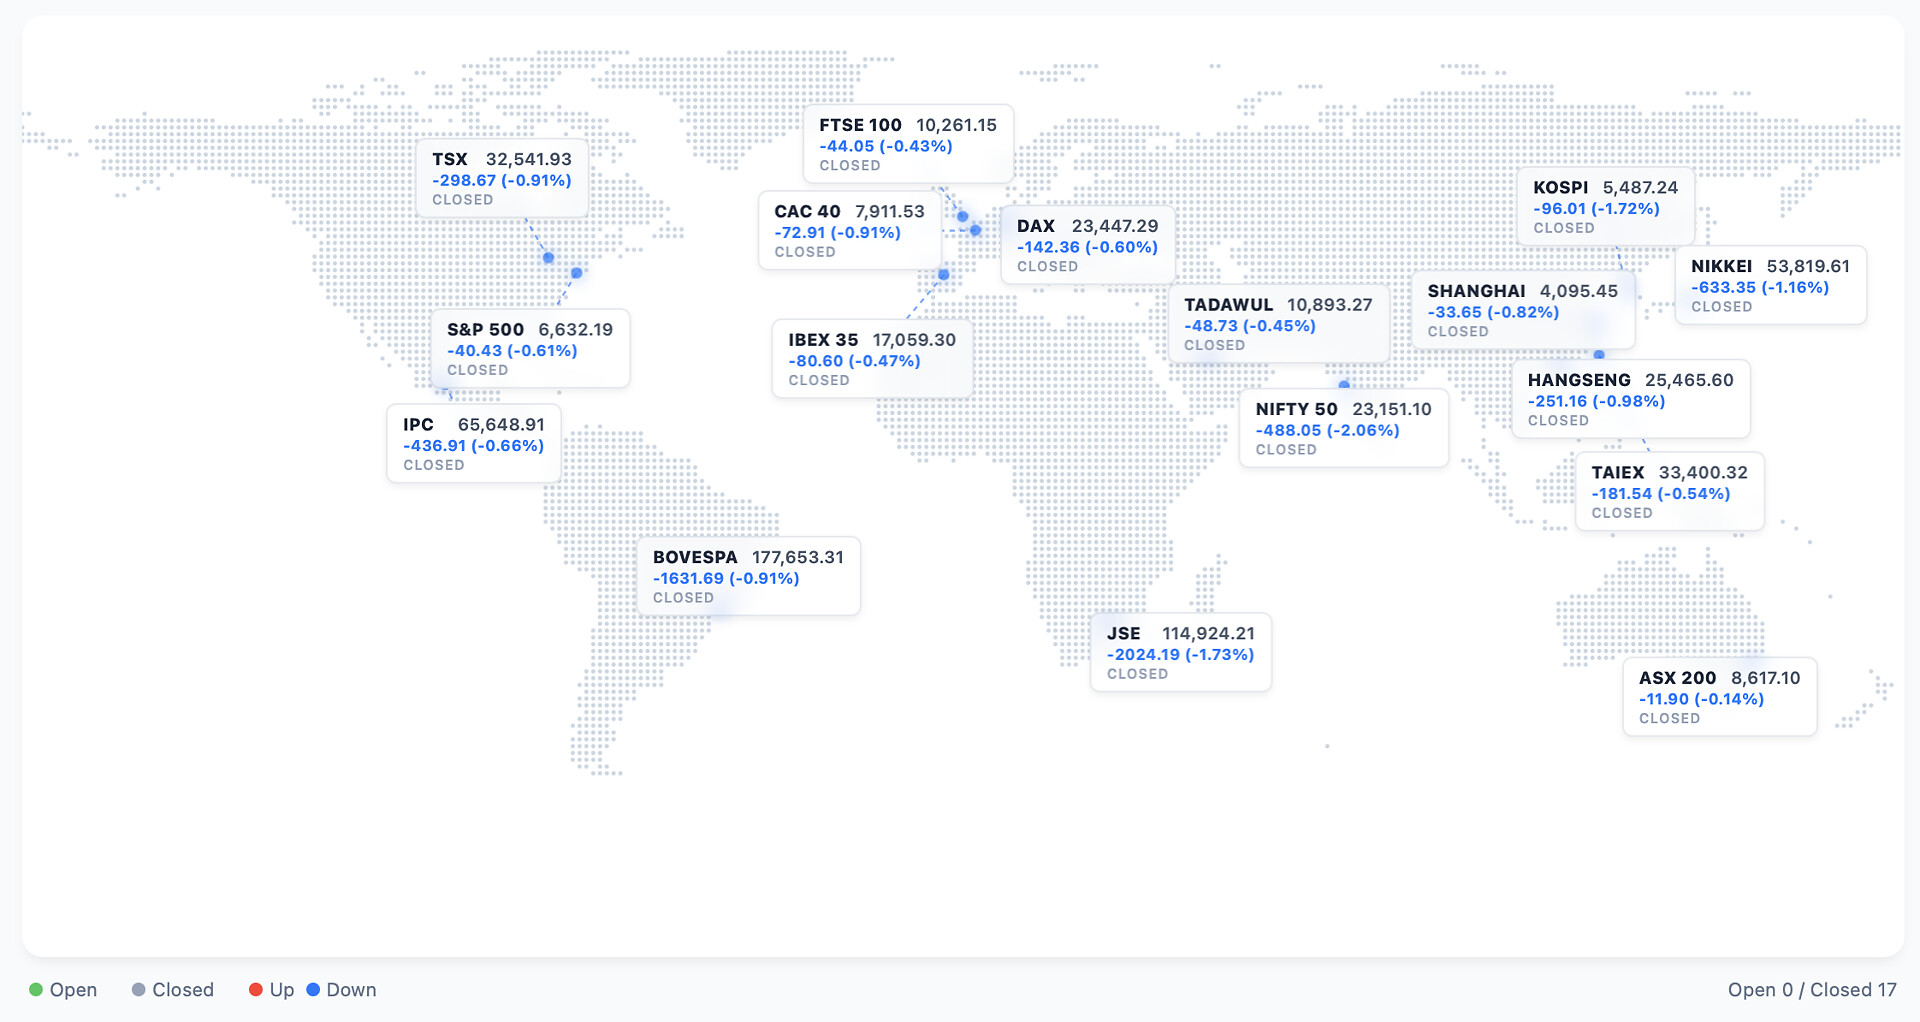1920x1022 pixels.
Task: Click the BOVESPA index name
Action: click(x=695, y=557)
